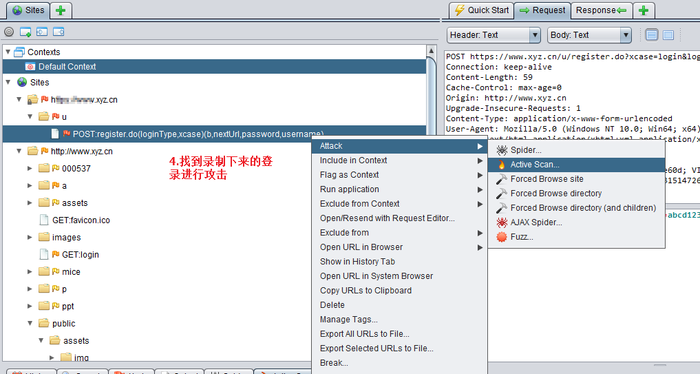Screen dimensions: 700x374
Task: Open Exclude from Context submenu
Action: 399,204
